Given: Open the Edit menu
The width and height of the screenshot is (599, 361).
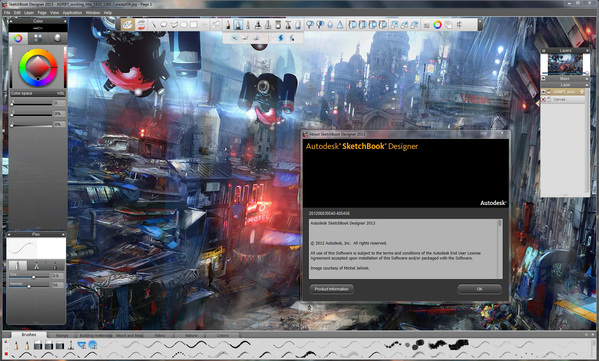Looking at the screenshot, I should pyautogui.click(x=17, y=13).
